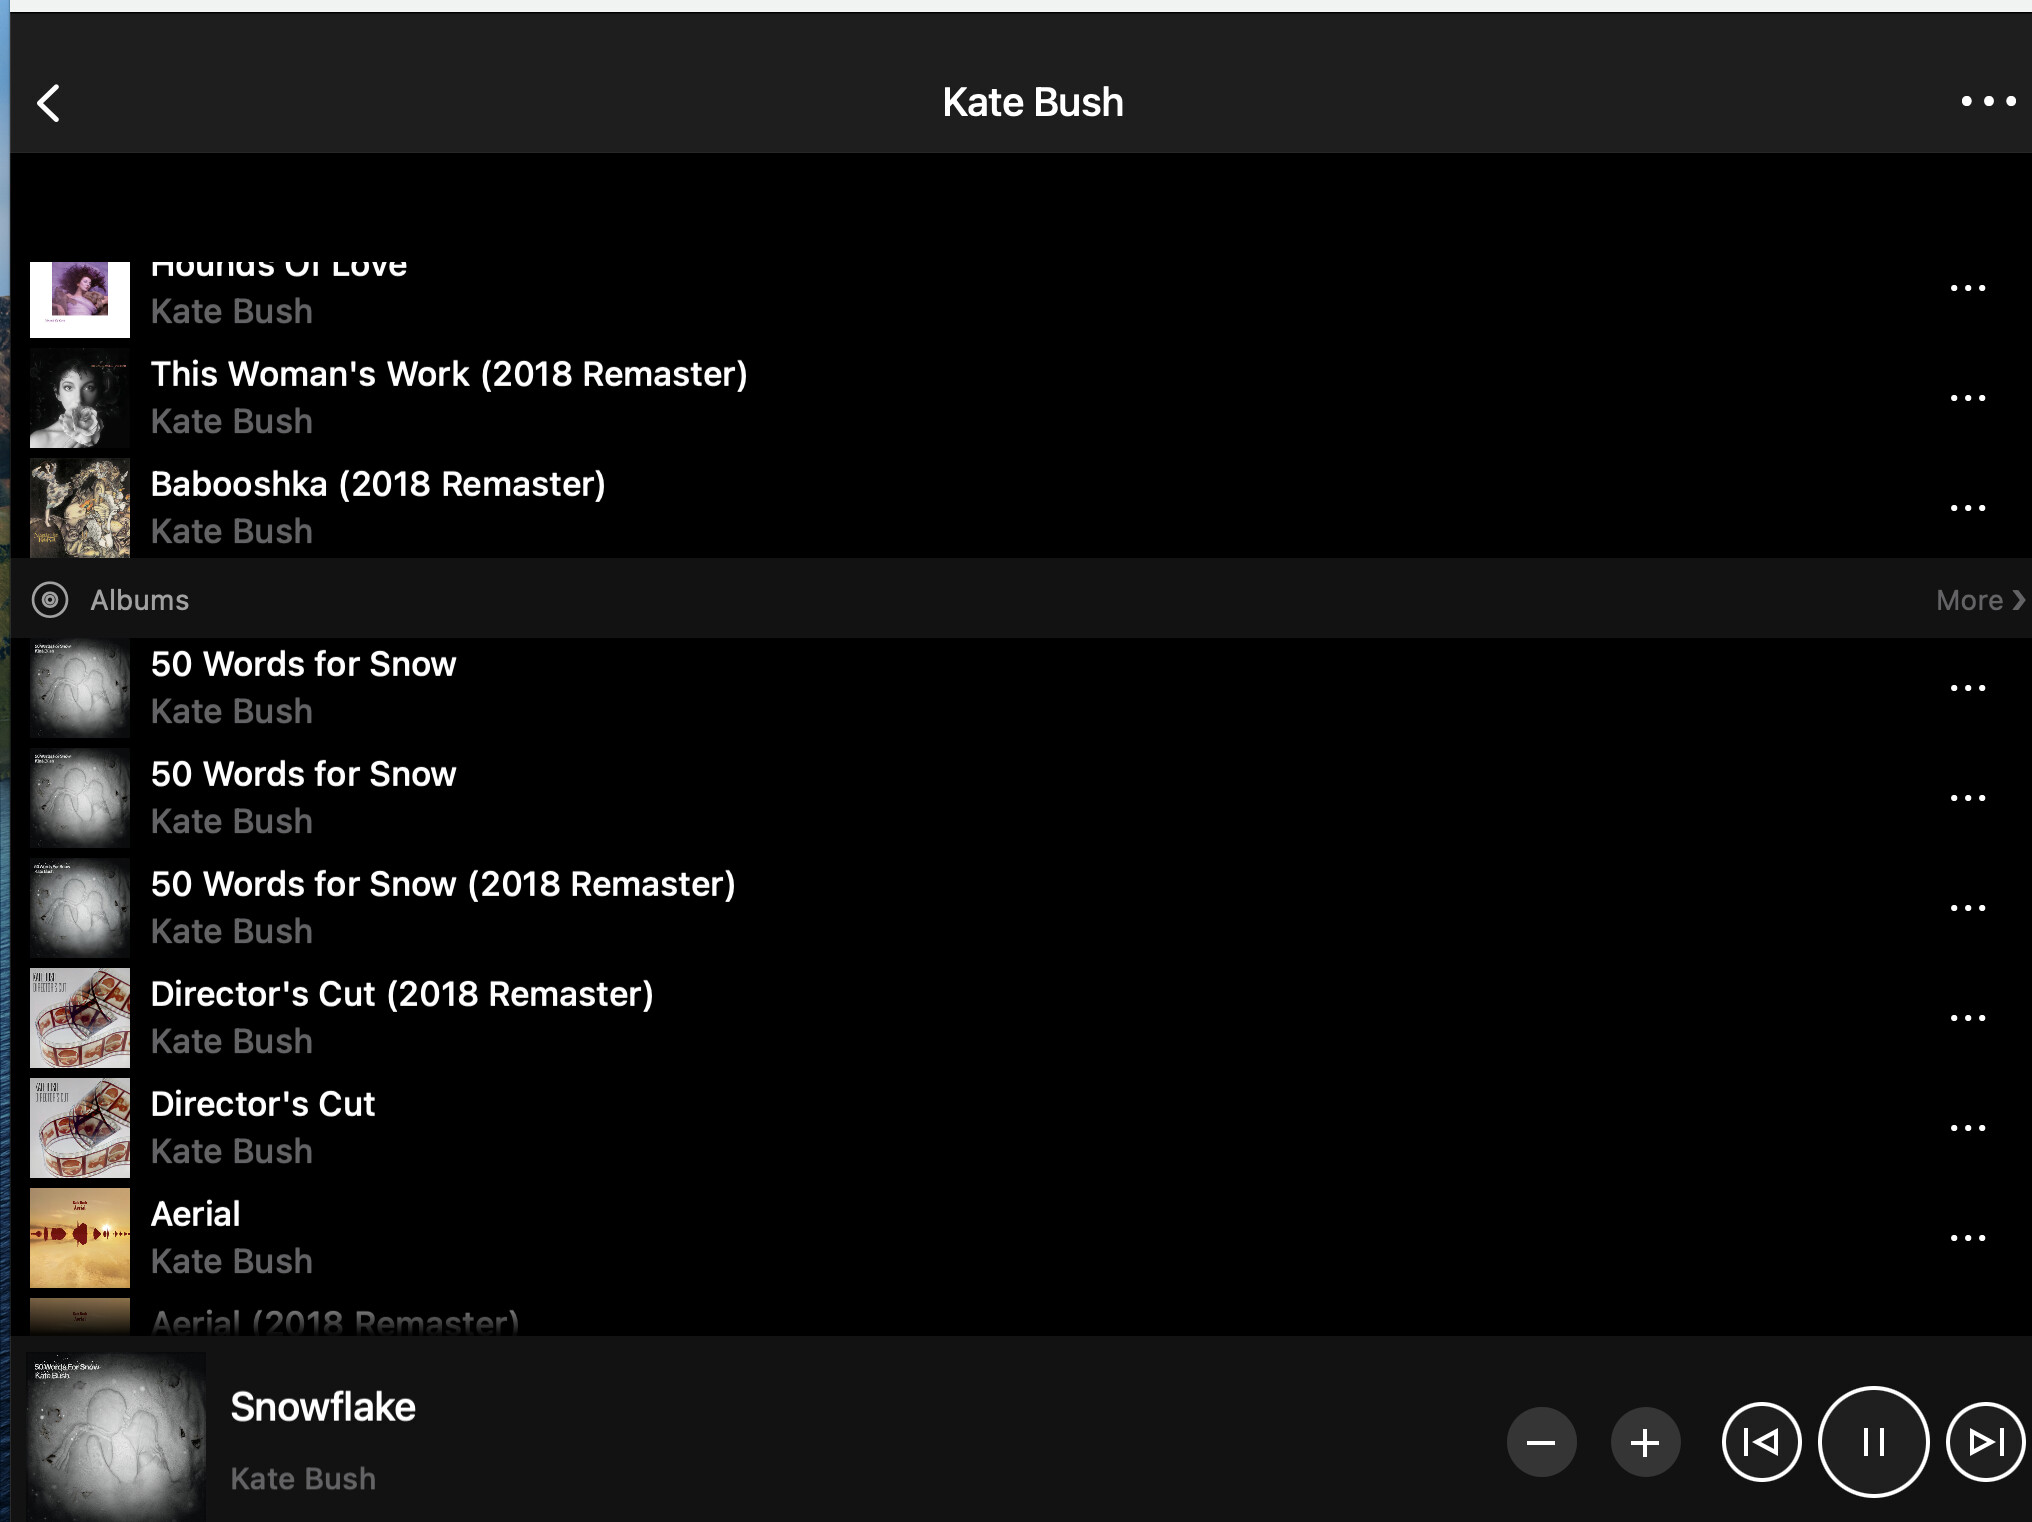This screenshot has height=1522, width=2032.
Task: Open the Kate Bush page options menu
Action: [1987, 101]
